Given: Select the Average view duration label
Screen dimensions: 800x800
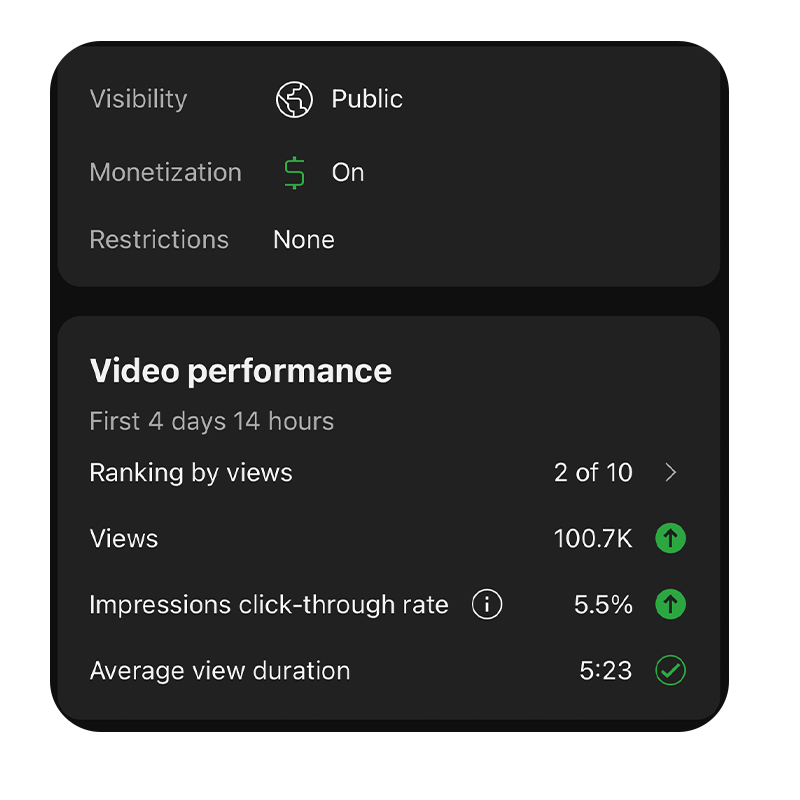Looking at the screenshot, I should tap(220, 670).
